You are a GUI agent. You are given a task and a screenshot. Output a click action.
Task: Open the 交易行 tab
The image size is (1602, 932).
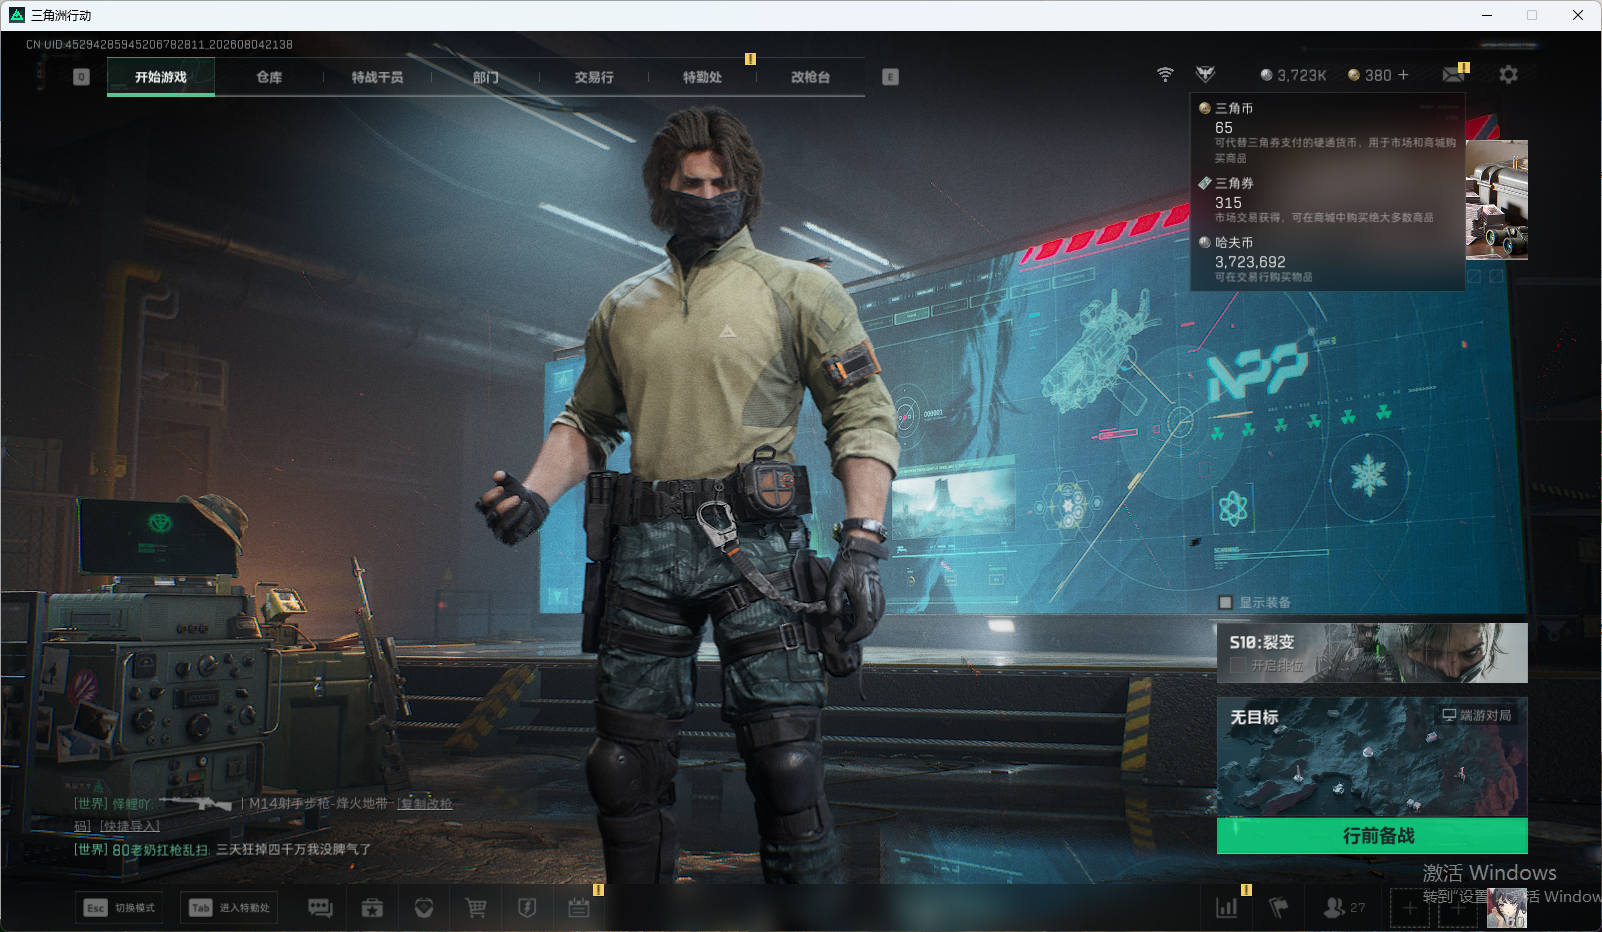(594, 77)
